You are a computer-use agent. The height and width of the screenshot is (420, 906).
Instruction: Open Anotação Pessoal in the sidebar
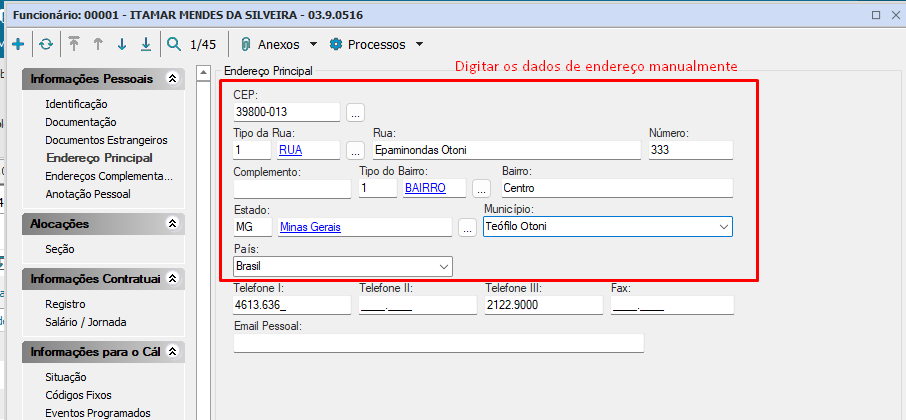(x=88, y=194)
